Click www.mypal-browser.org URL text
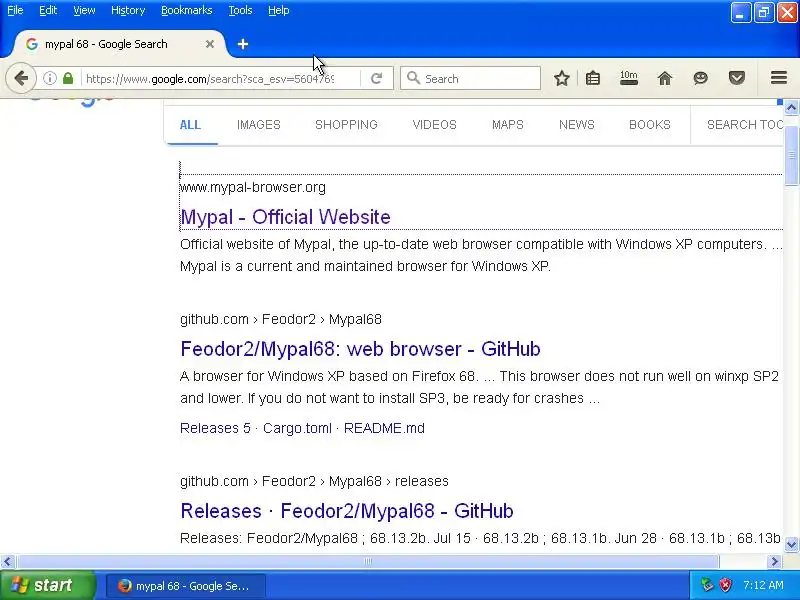Image resolution: width=800 pixels, height=600 pixels. click(x=253, y=187)
